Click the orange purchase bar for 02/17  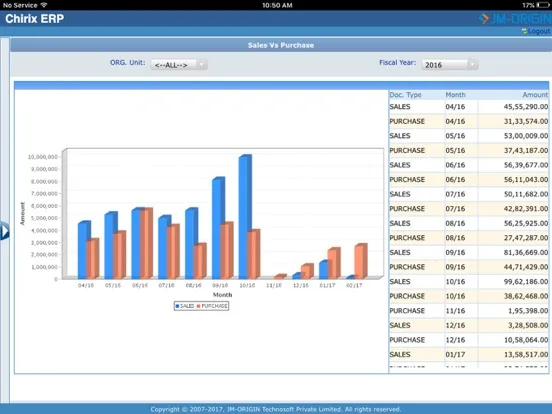click(x=361, y=261)
